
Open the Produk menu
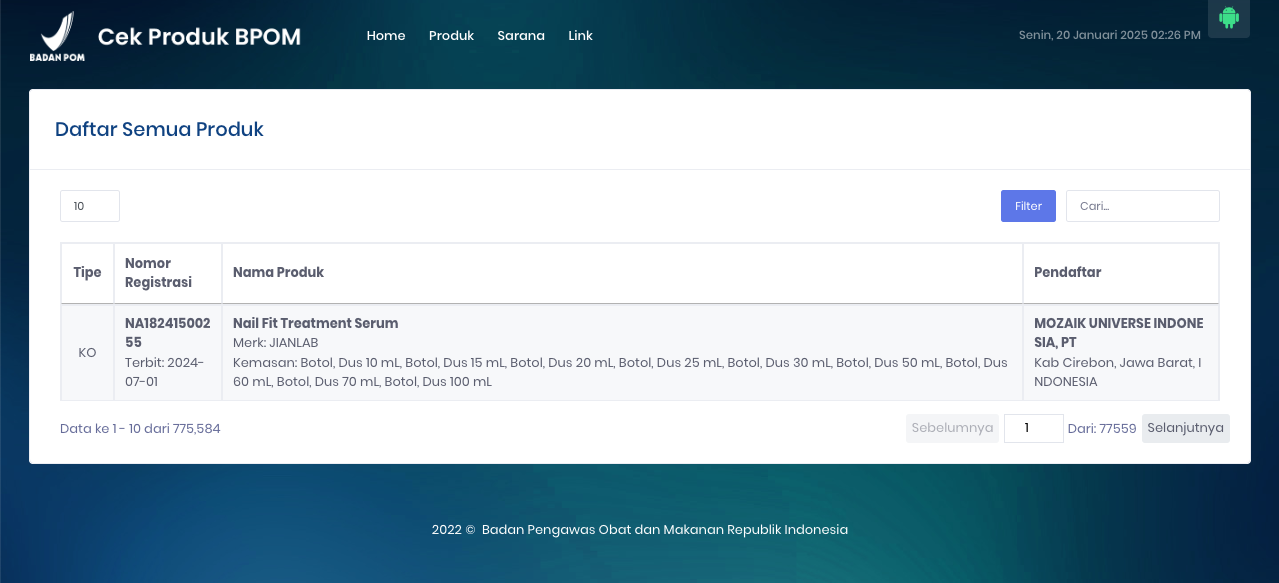pos(451,36)
